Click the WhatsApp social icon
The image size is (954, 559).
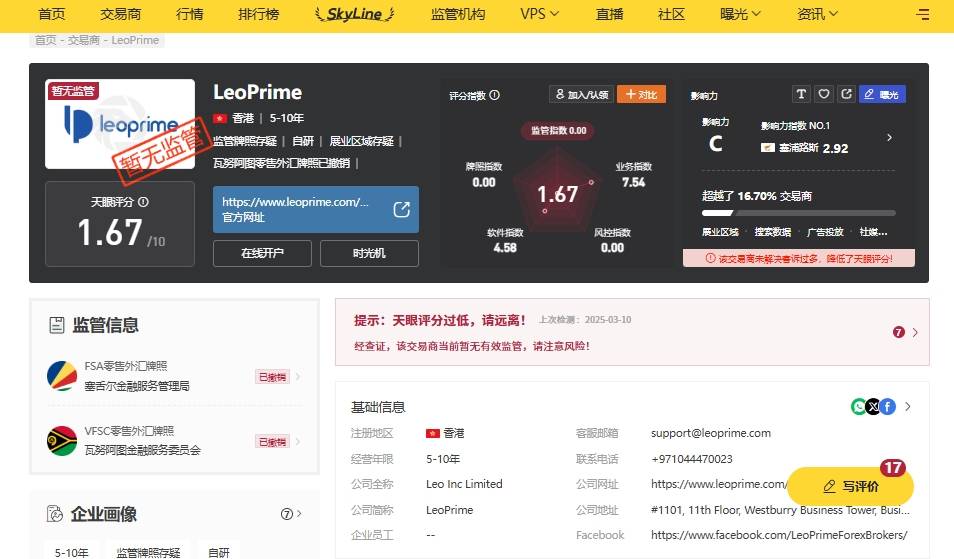pyautogui.click(x=858, y=406)
